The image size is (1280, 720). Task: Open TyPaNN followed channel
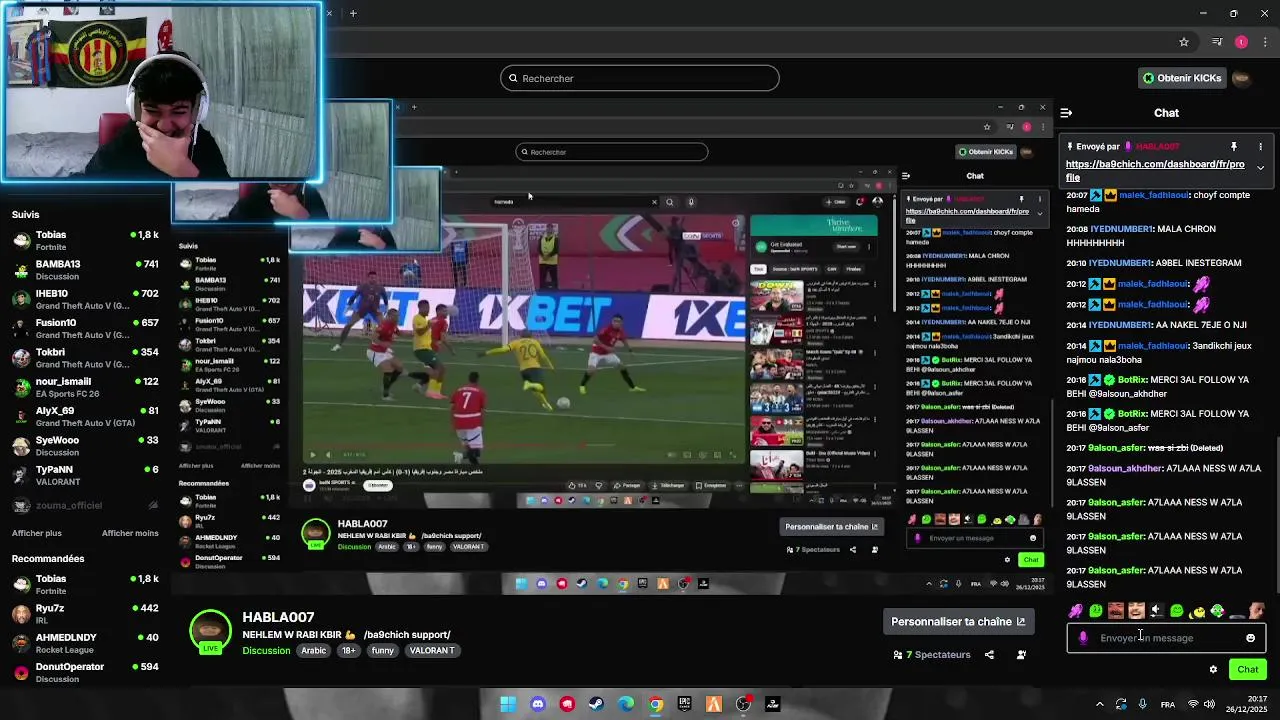pos(85,474)
